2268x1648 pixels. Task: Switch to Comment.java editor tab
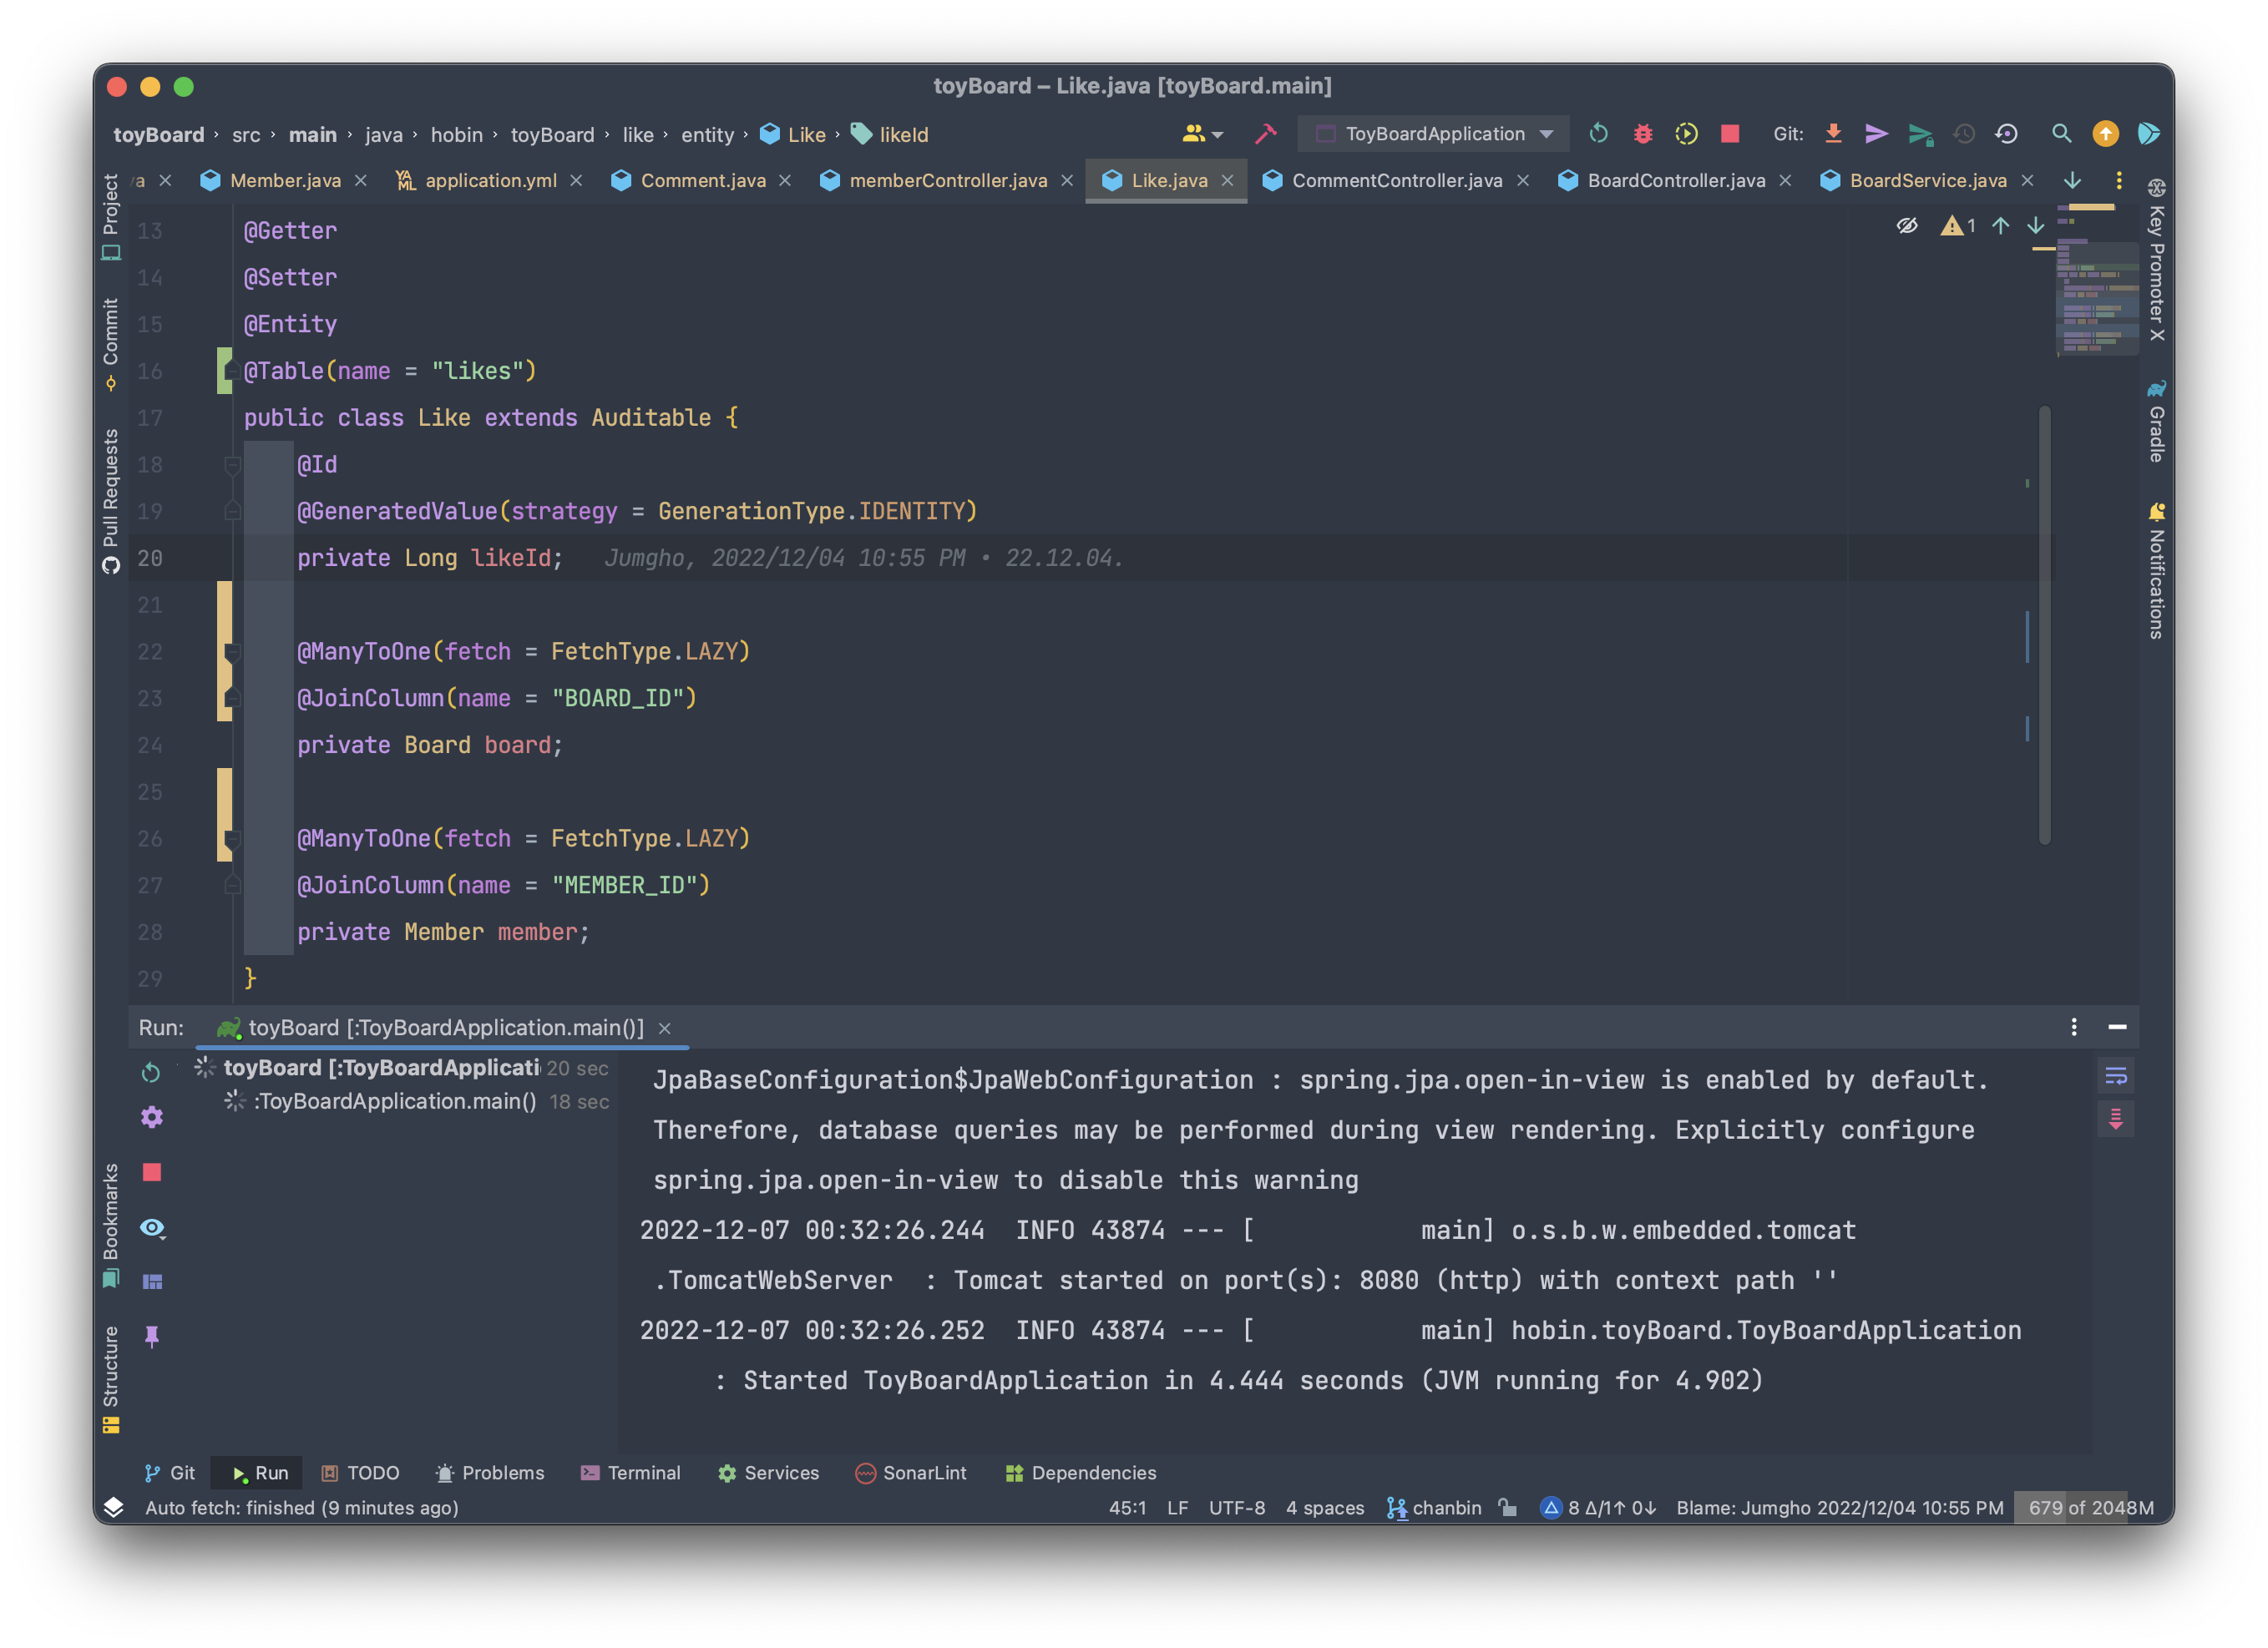702,180
